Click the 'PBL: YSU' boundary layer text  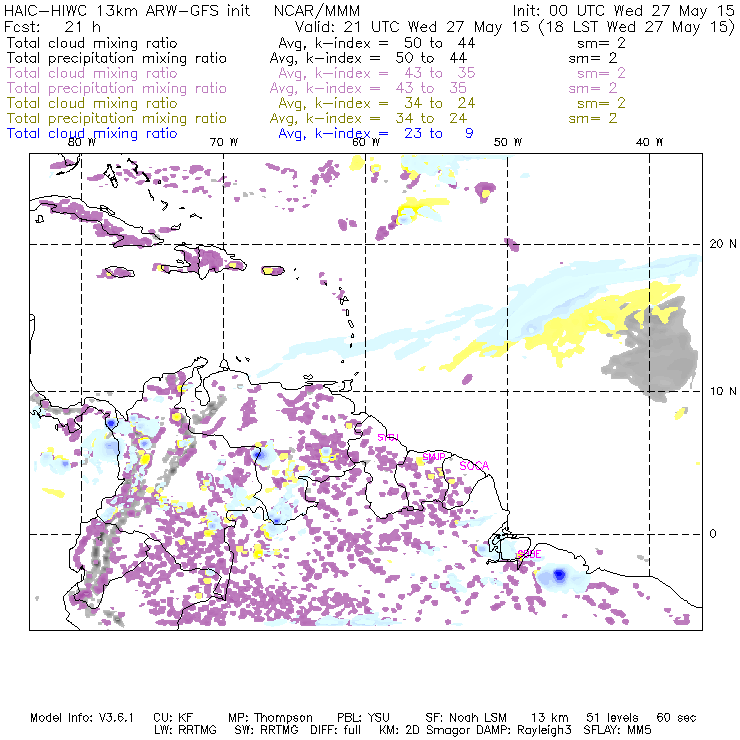point(363,718)
